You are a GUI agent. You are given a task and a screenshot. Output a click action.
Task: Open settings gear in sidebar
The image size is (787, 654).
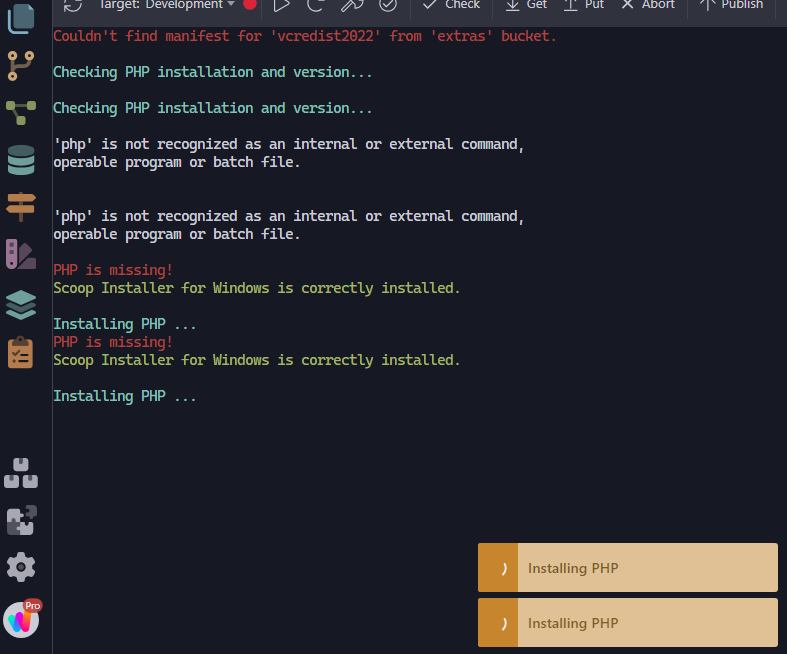coord(21,567)
